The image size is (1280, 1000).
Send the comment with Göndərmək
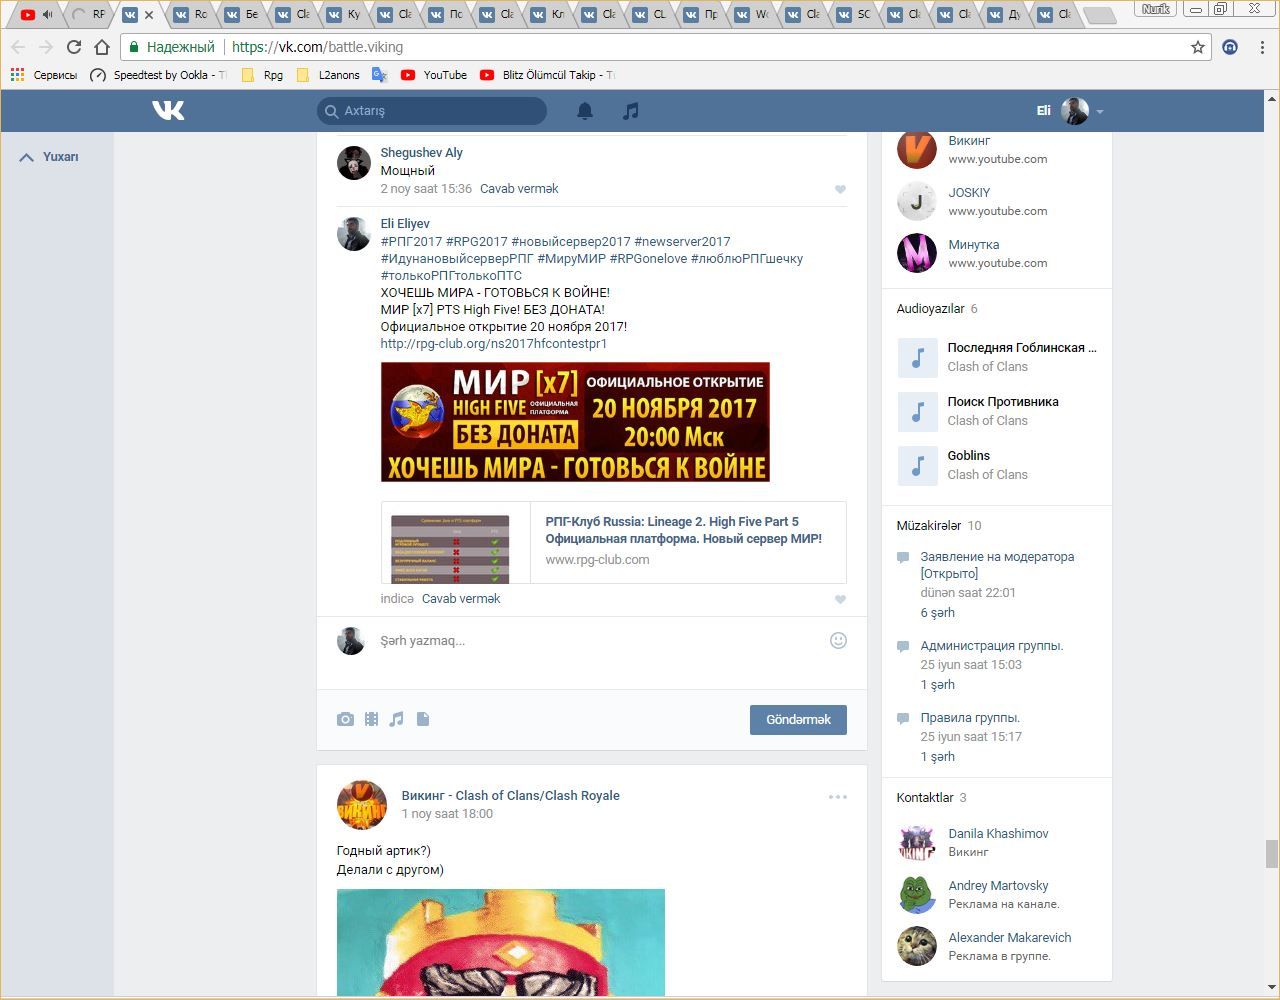click(798, 720)
